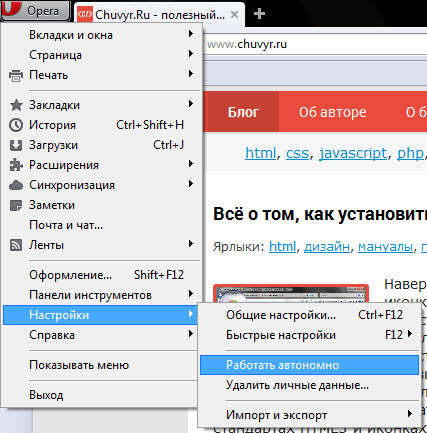Viewport: 427px width, 433px height.
Task: Follow the css link
Action: point(297,153)
